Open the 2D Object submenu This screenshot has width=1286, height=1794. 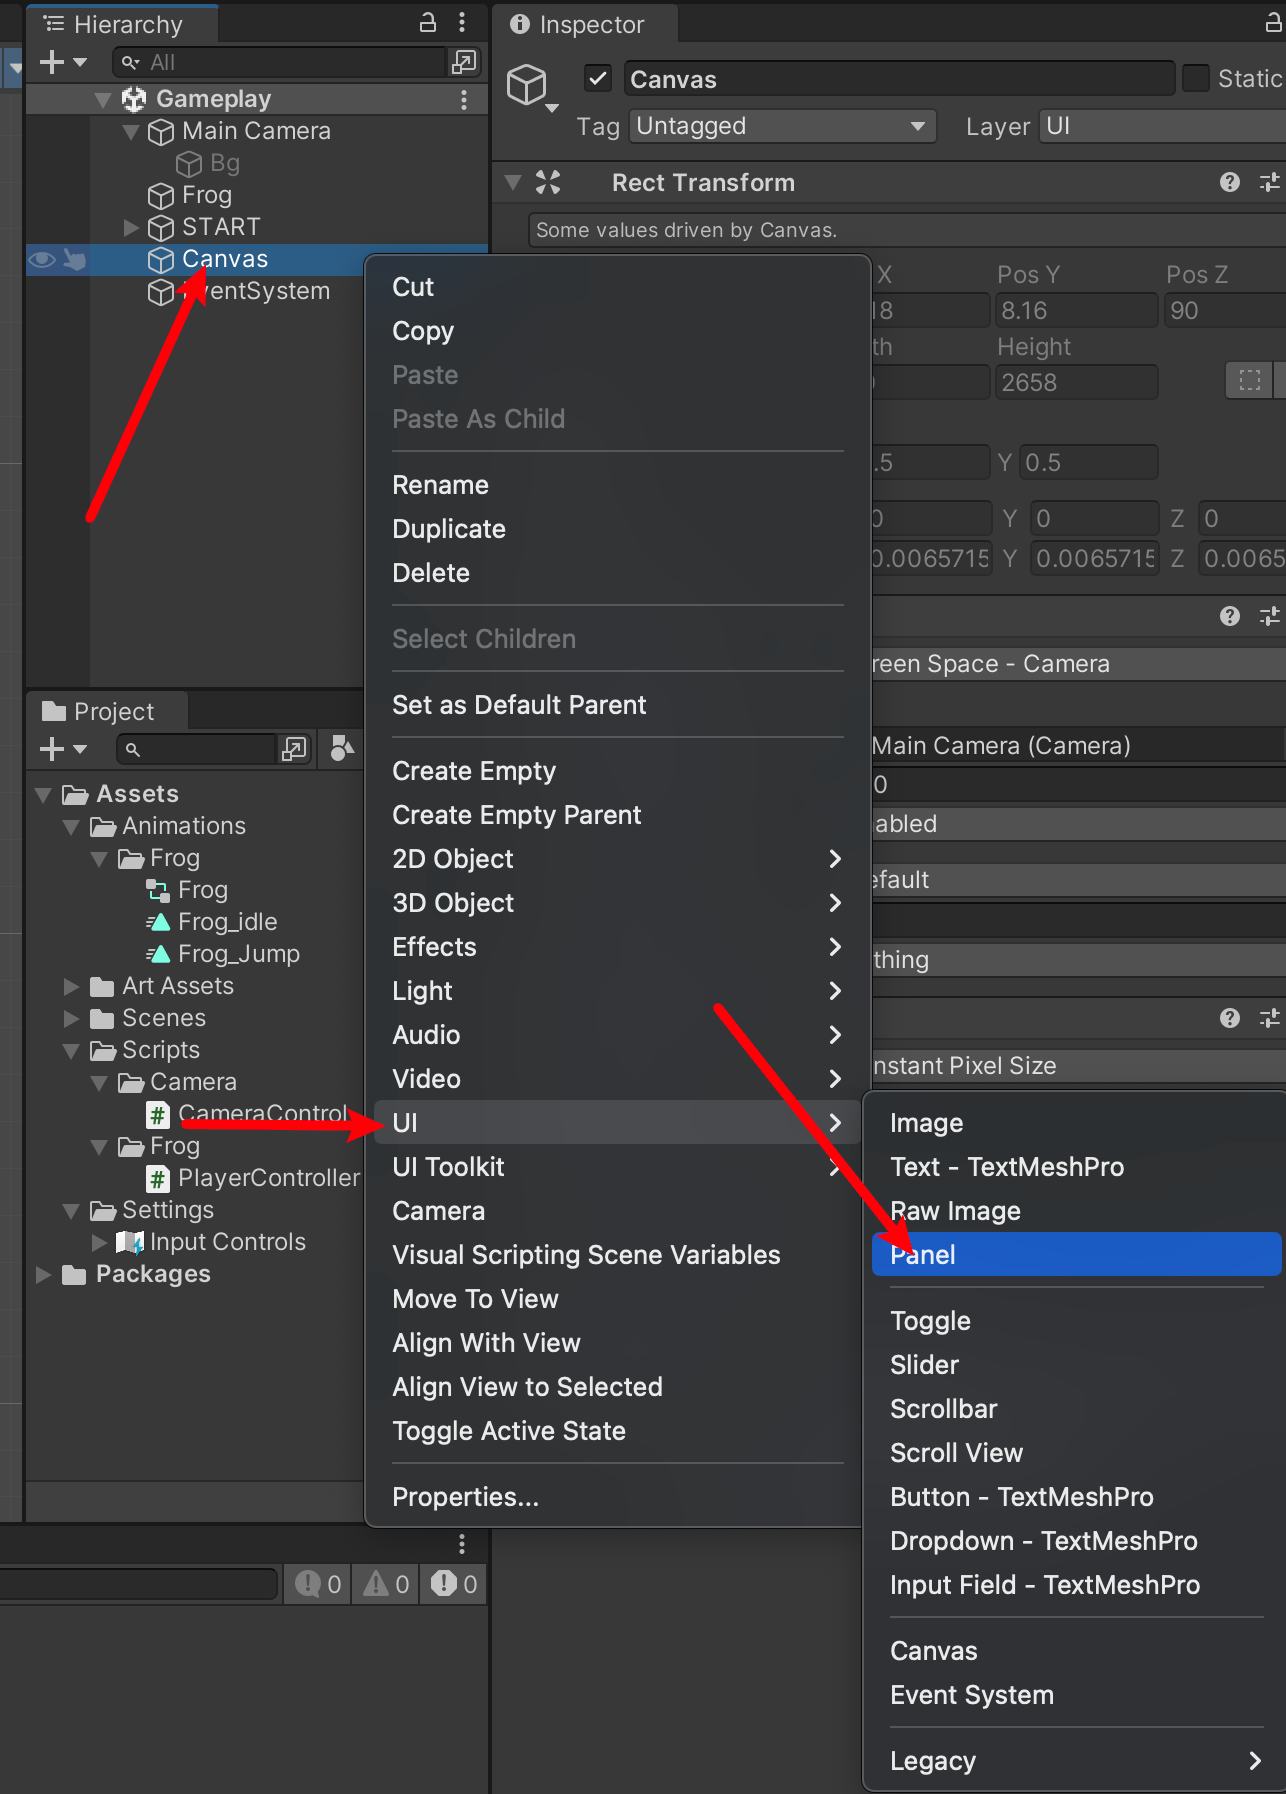pyautogui.click(x=616, y=859)
